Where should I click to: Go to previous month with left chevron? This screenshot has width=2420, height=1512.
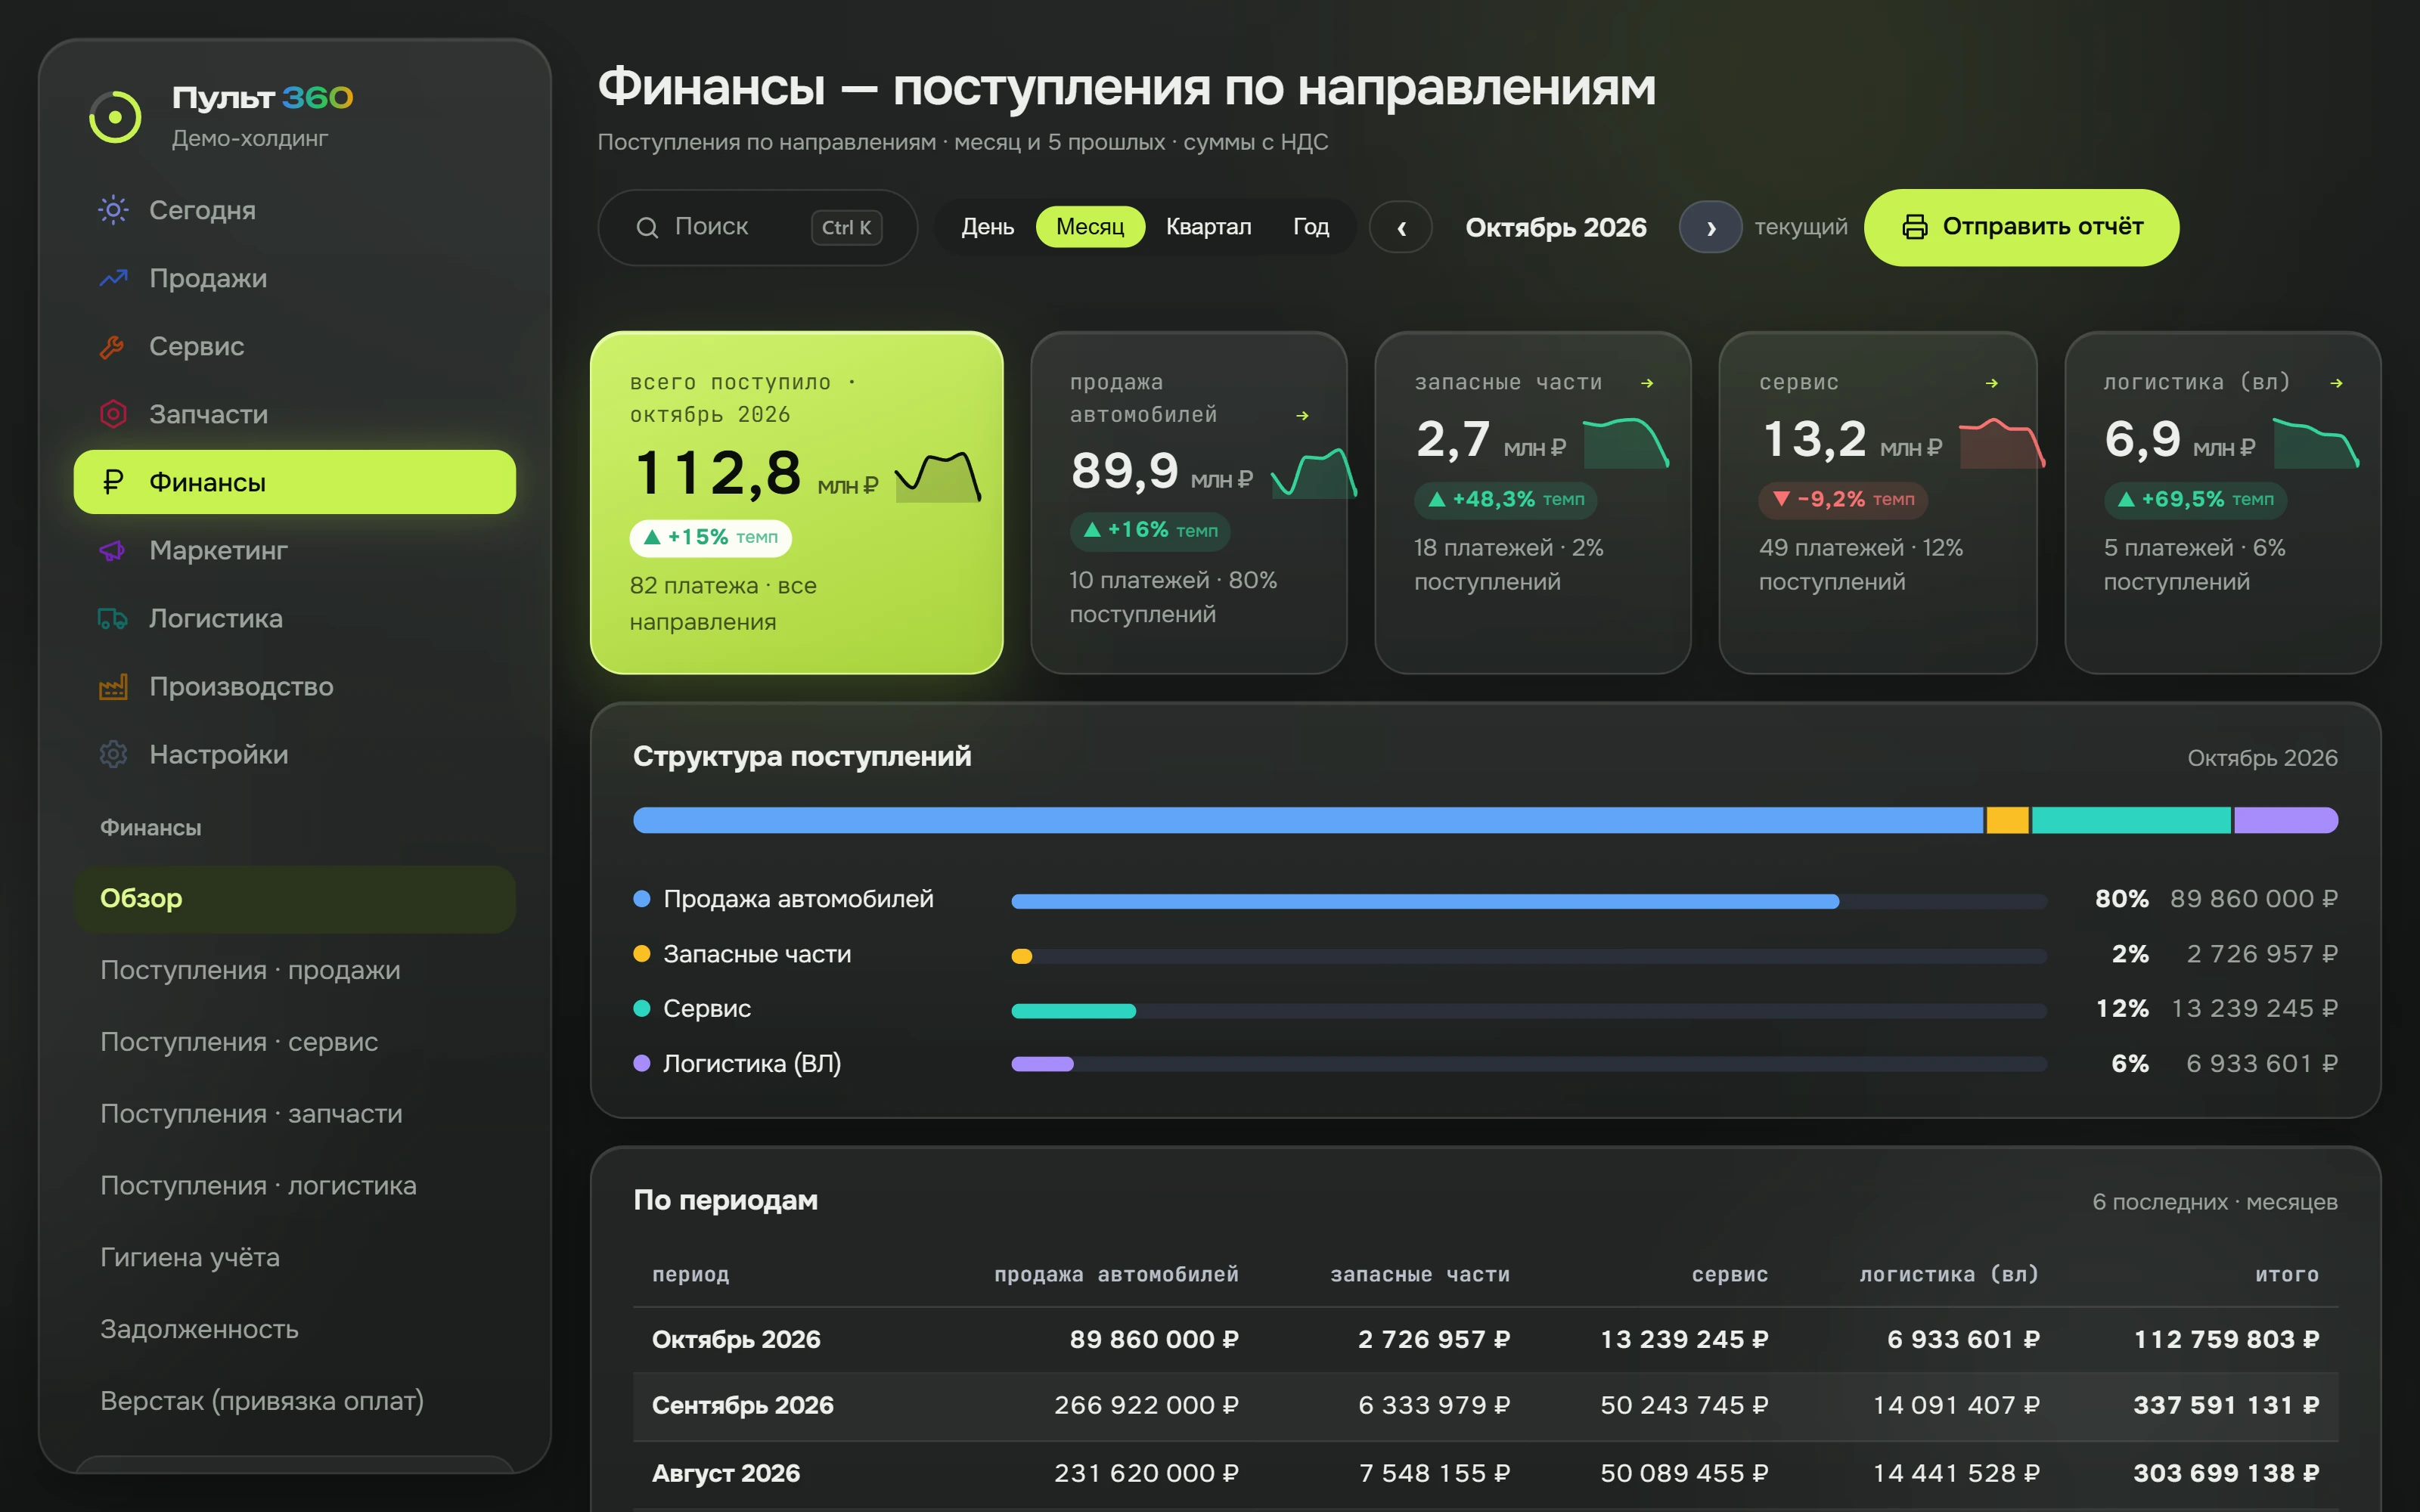[1401, 228]
